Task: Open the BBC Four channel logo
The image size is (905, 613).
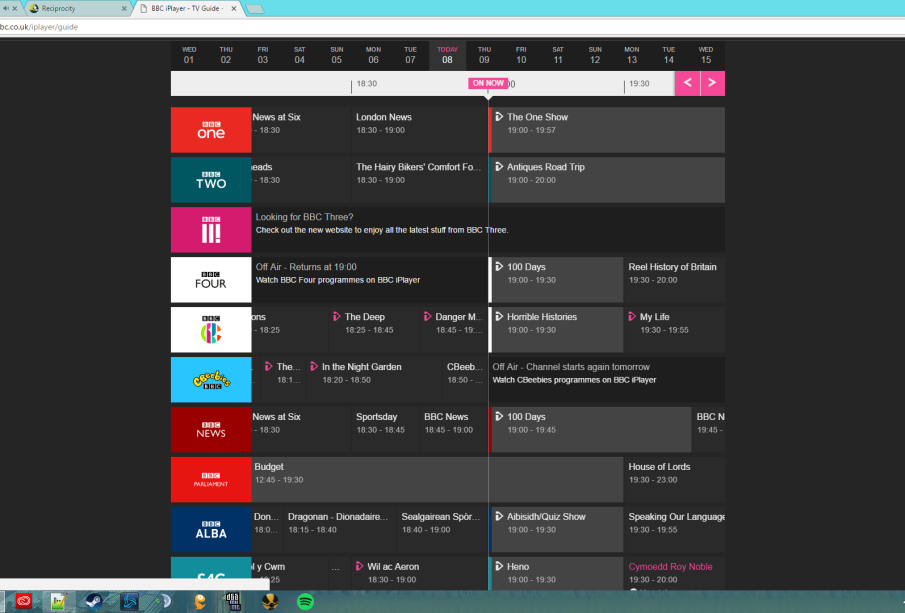Action: (x=211, y=280)
